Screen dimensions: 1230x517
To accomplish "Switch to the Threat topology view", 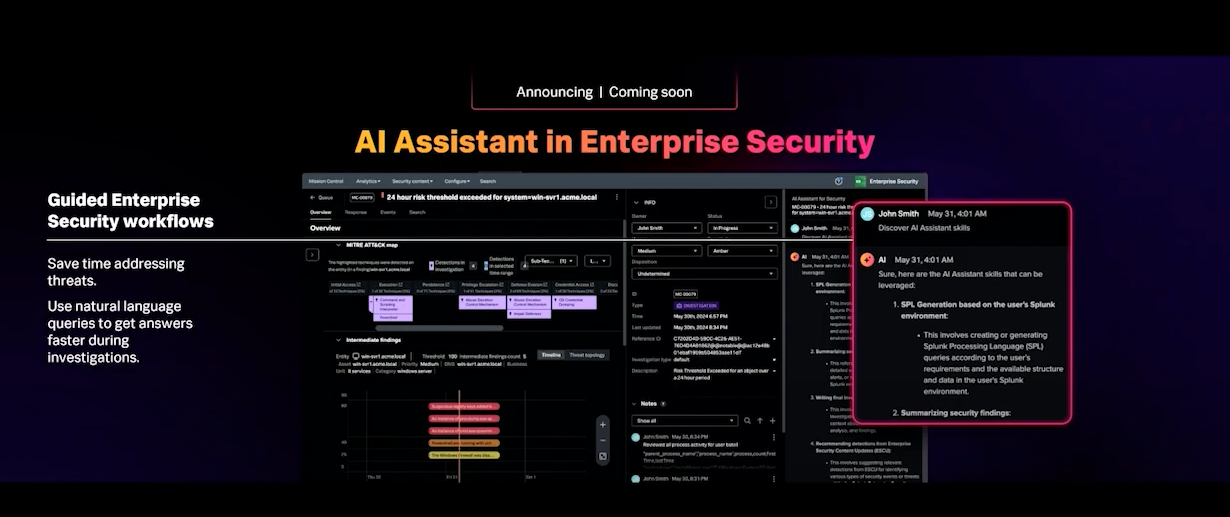I will coord(587,355).
